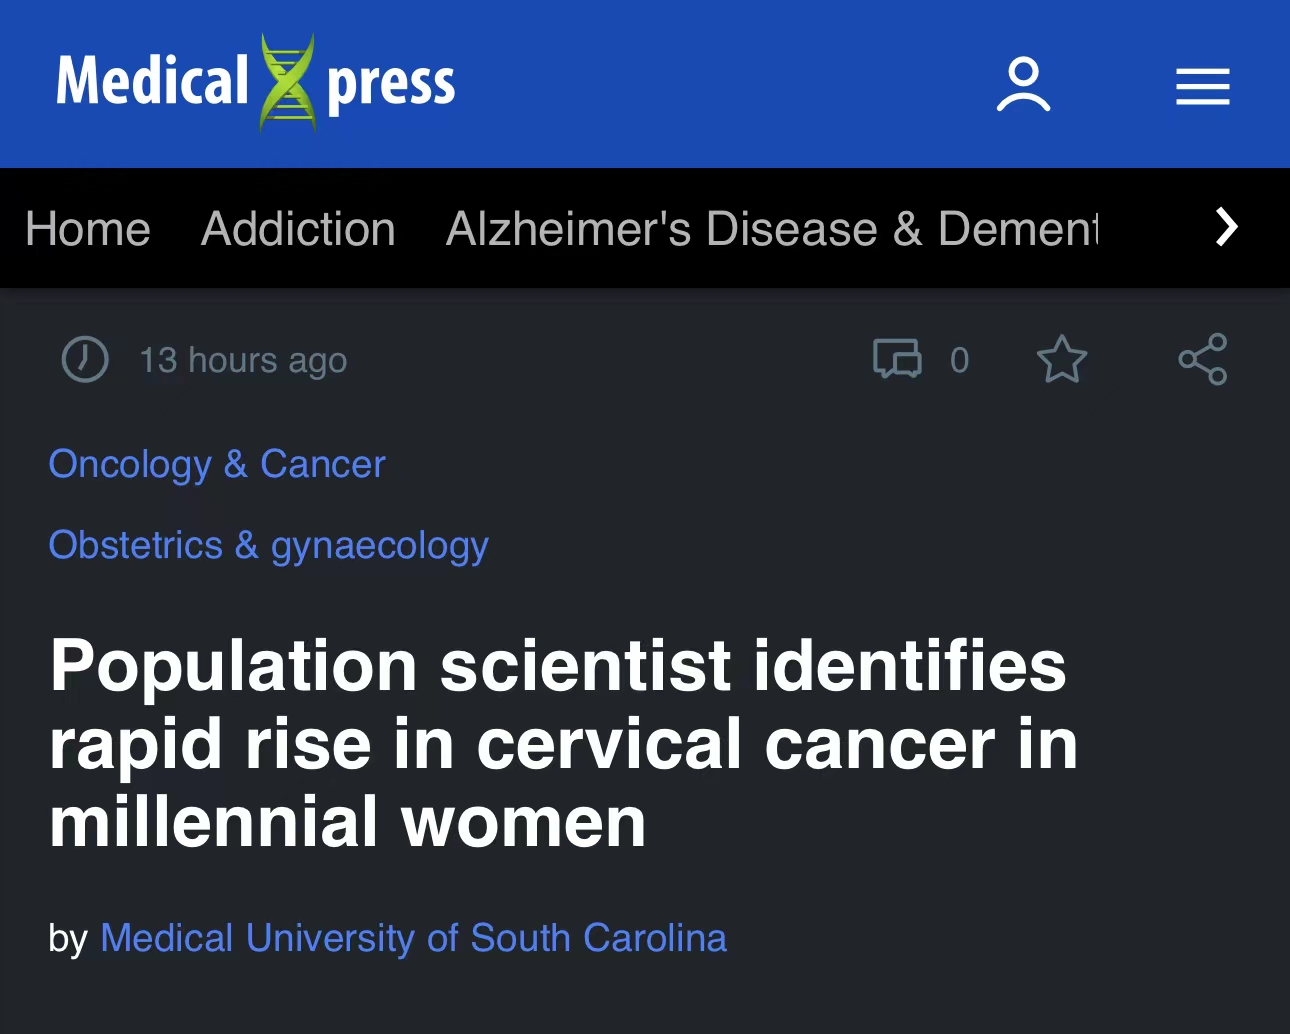
Task: Click the comment count number 0
Action: [x=959, y=360]
